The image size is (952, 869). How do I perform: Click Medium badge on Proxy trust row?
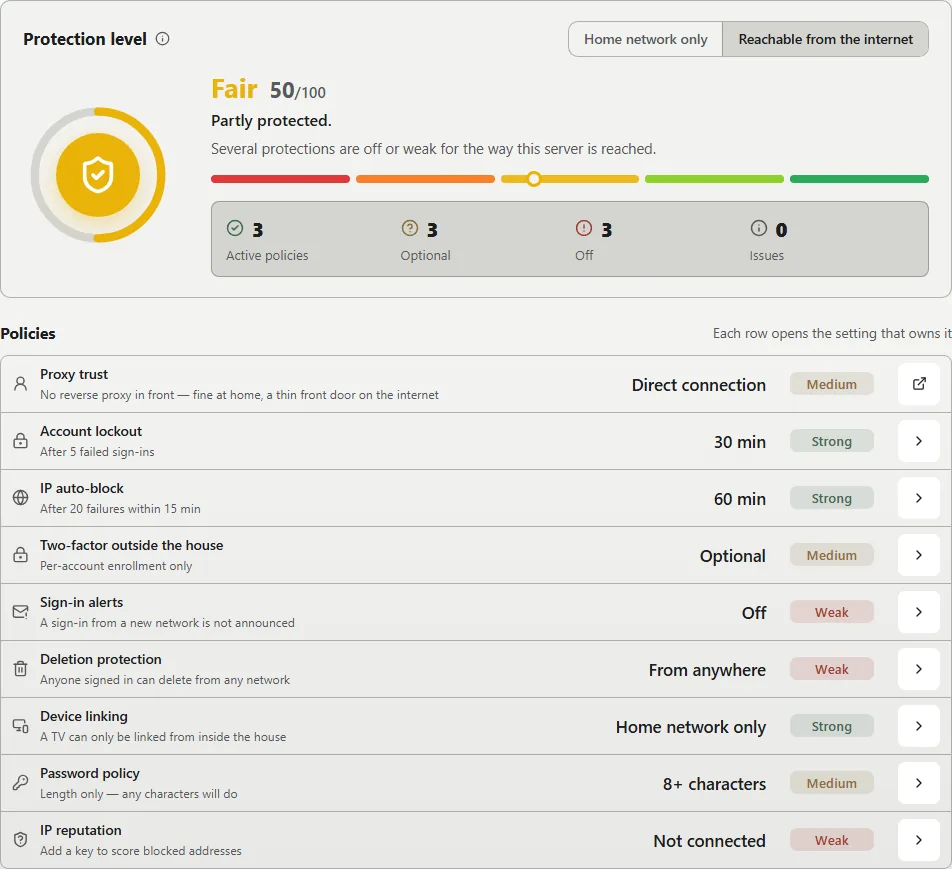pos(831,384)
